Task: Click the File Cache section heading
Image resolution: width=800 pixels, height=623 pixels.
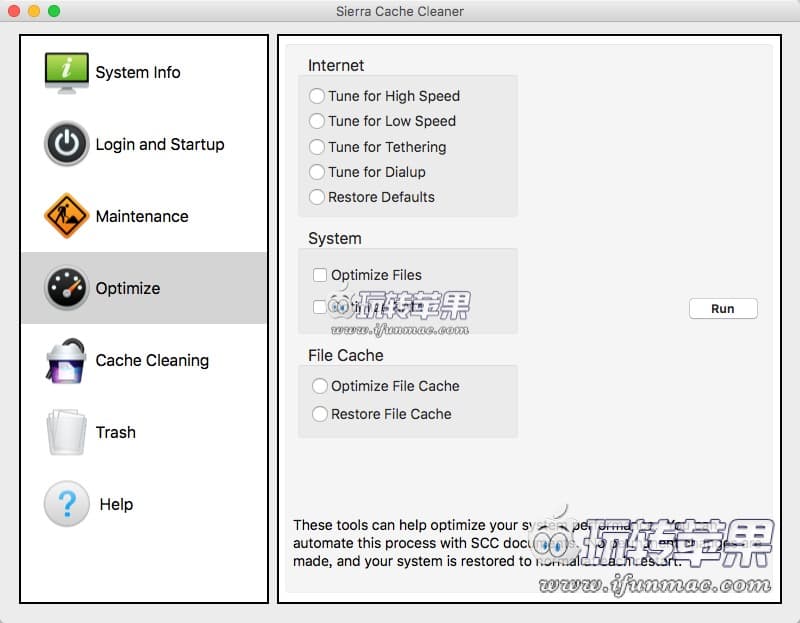Action: (x=345, y=355)
